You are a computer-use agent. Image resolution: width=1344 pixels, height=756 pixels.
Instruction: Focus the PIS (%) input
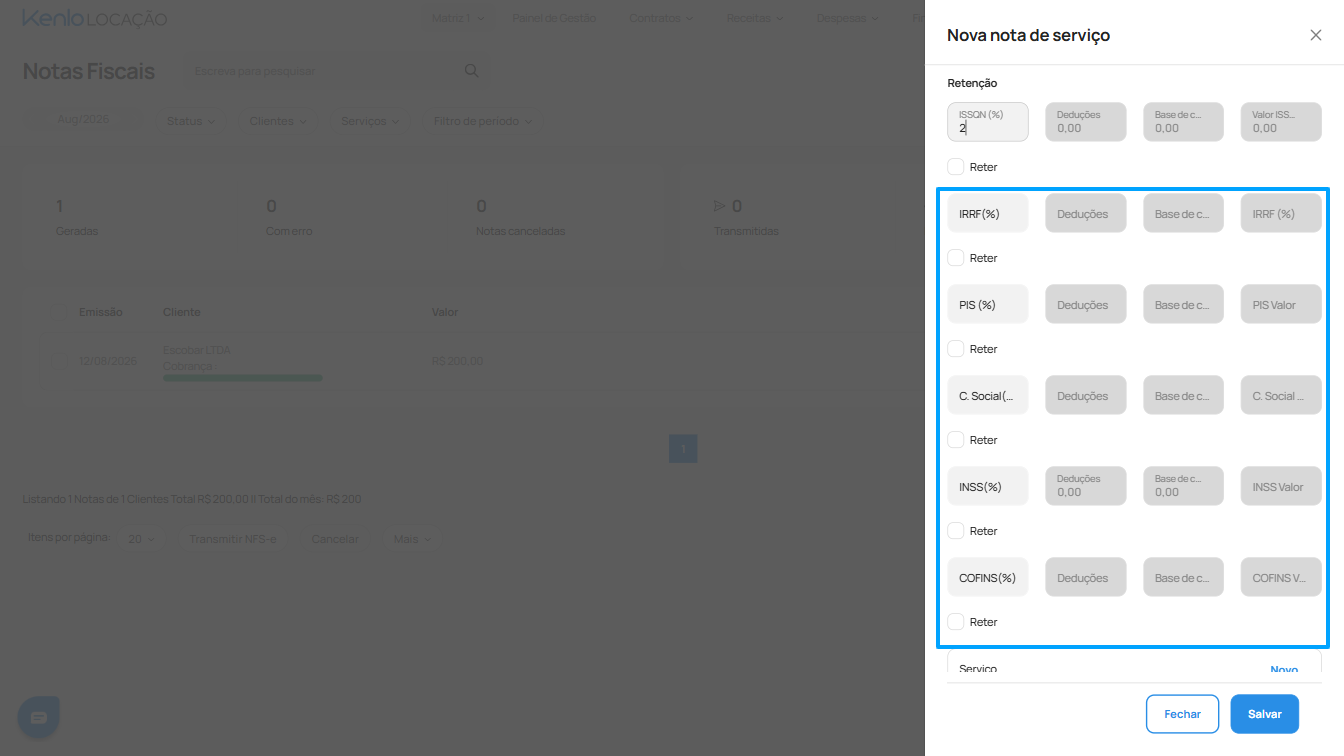pos(988,304)
